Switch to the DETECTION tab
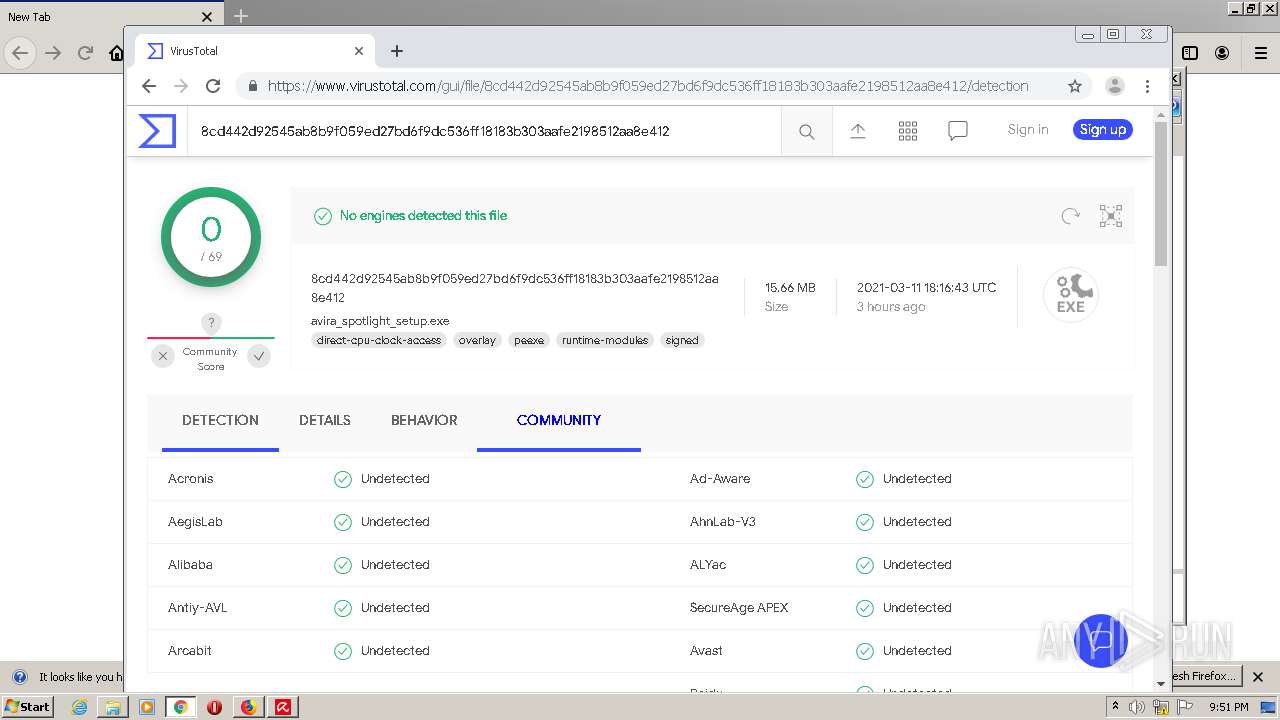 [x=220, y=420]
